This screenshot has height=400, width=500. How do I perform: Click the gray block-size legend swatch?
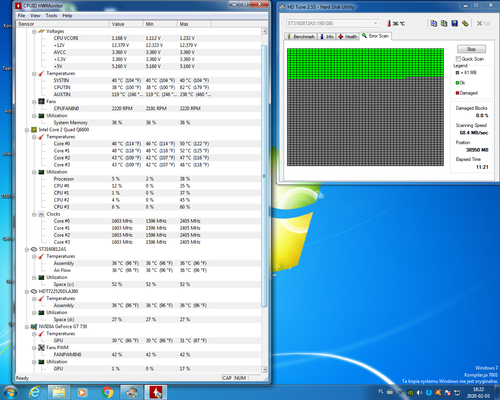[x=457, y=73]
